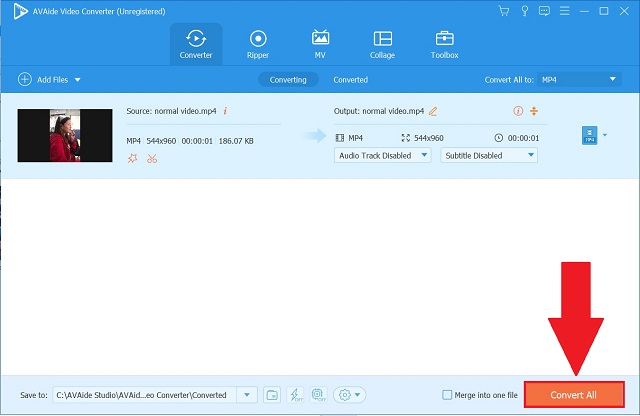Expand the Add Files dropdown arrow

click(78, 80)
